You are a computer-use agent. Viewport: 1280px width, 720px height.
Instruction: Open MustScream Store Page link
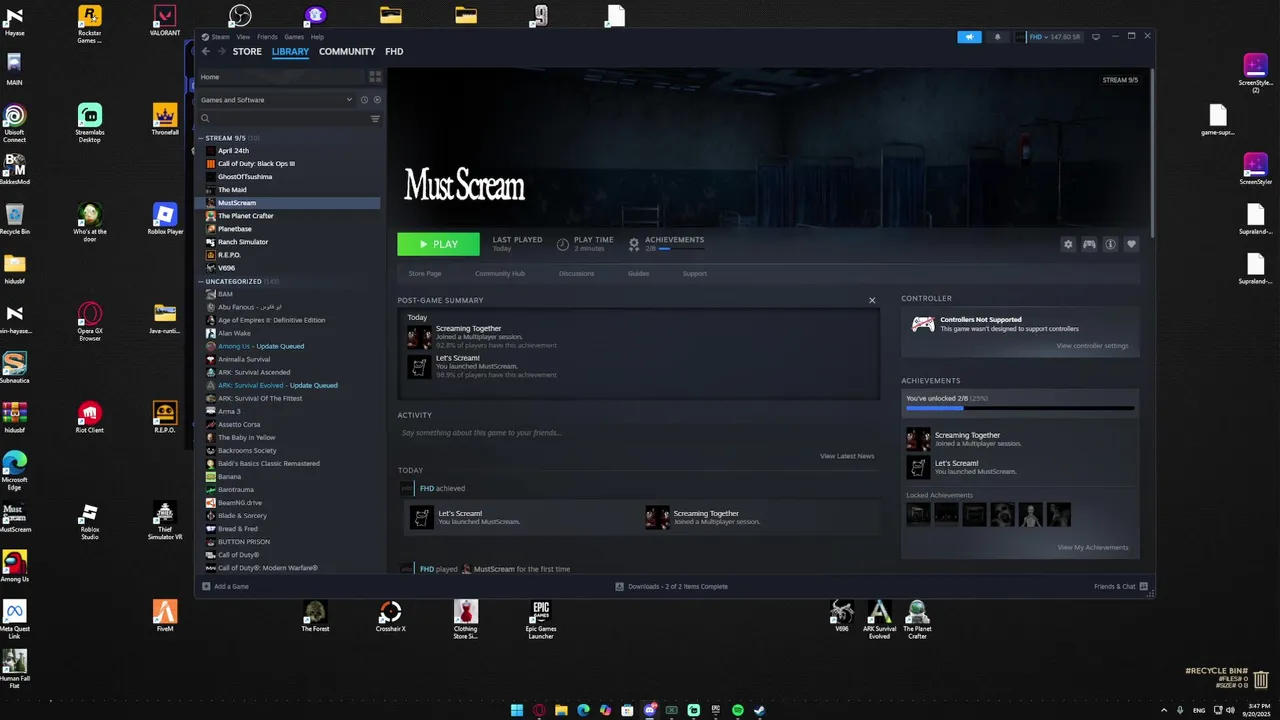tap(425, 273)
